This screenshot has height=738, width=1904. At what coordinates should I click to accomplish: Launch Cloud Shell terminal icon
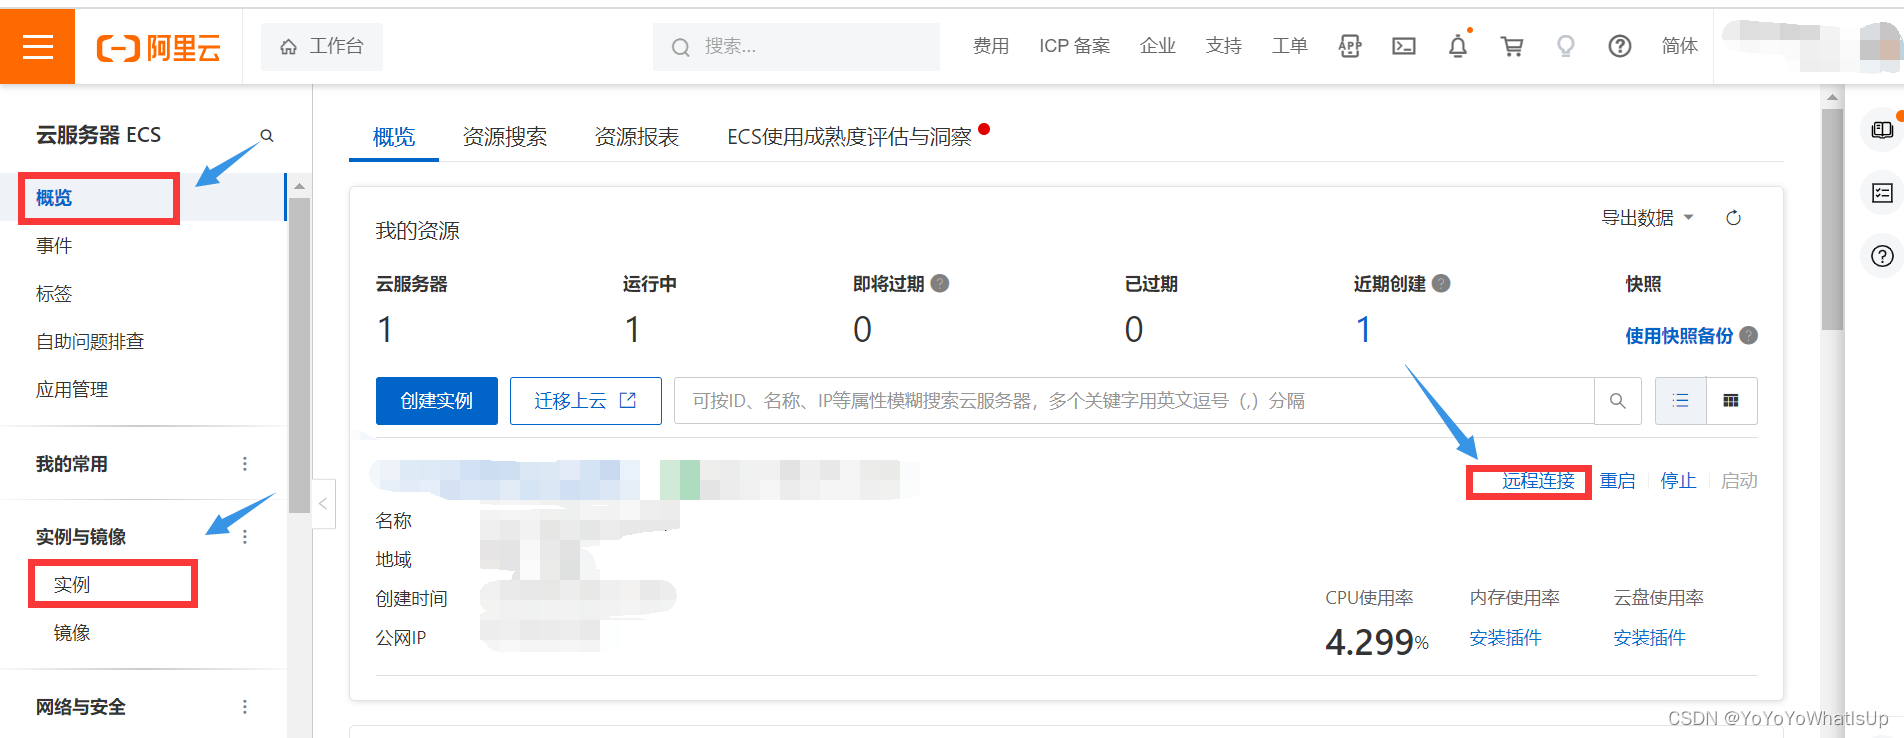tap(1404, 46)
